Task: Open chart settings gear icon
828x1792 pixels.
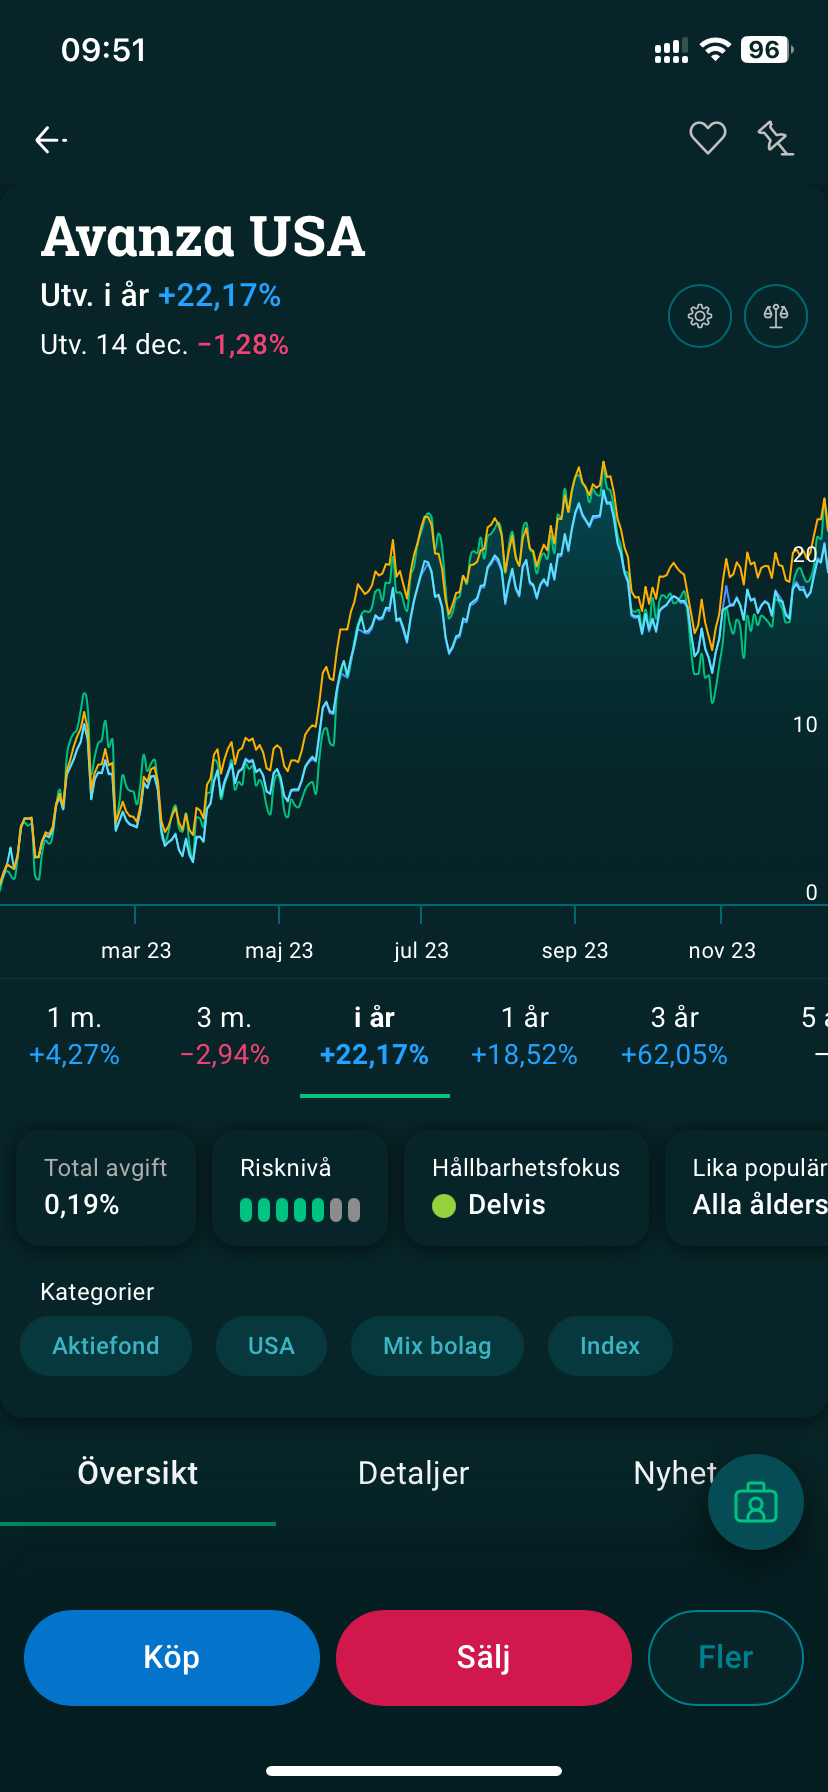Action: (700, 316)
